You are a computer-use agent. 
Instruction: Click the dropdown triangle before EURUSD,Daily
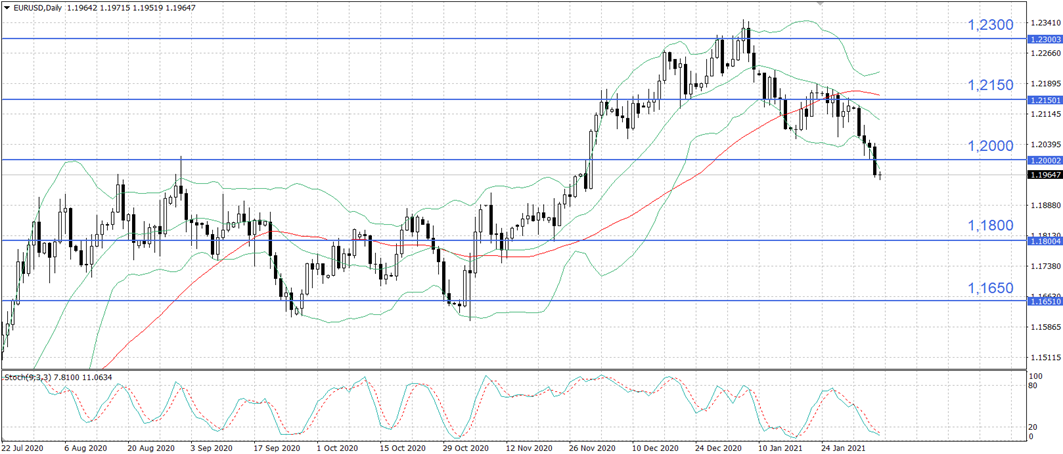[x=7, y=8]
